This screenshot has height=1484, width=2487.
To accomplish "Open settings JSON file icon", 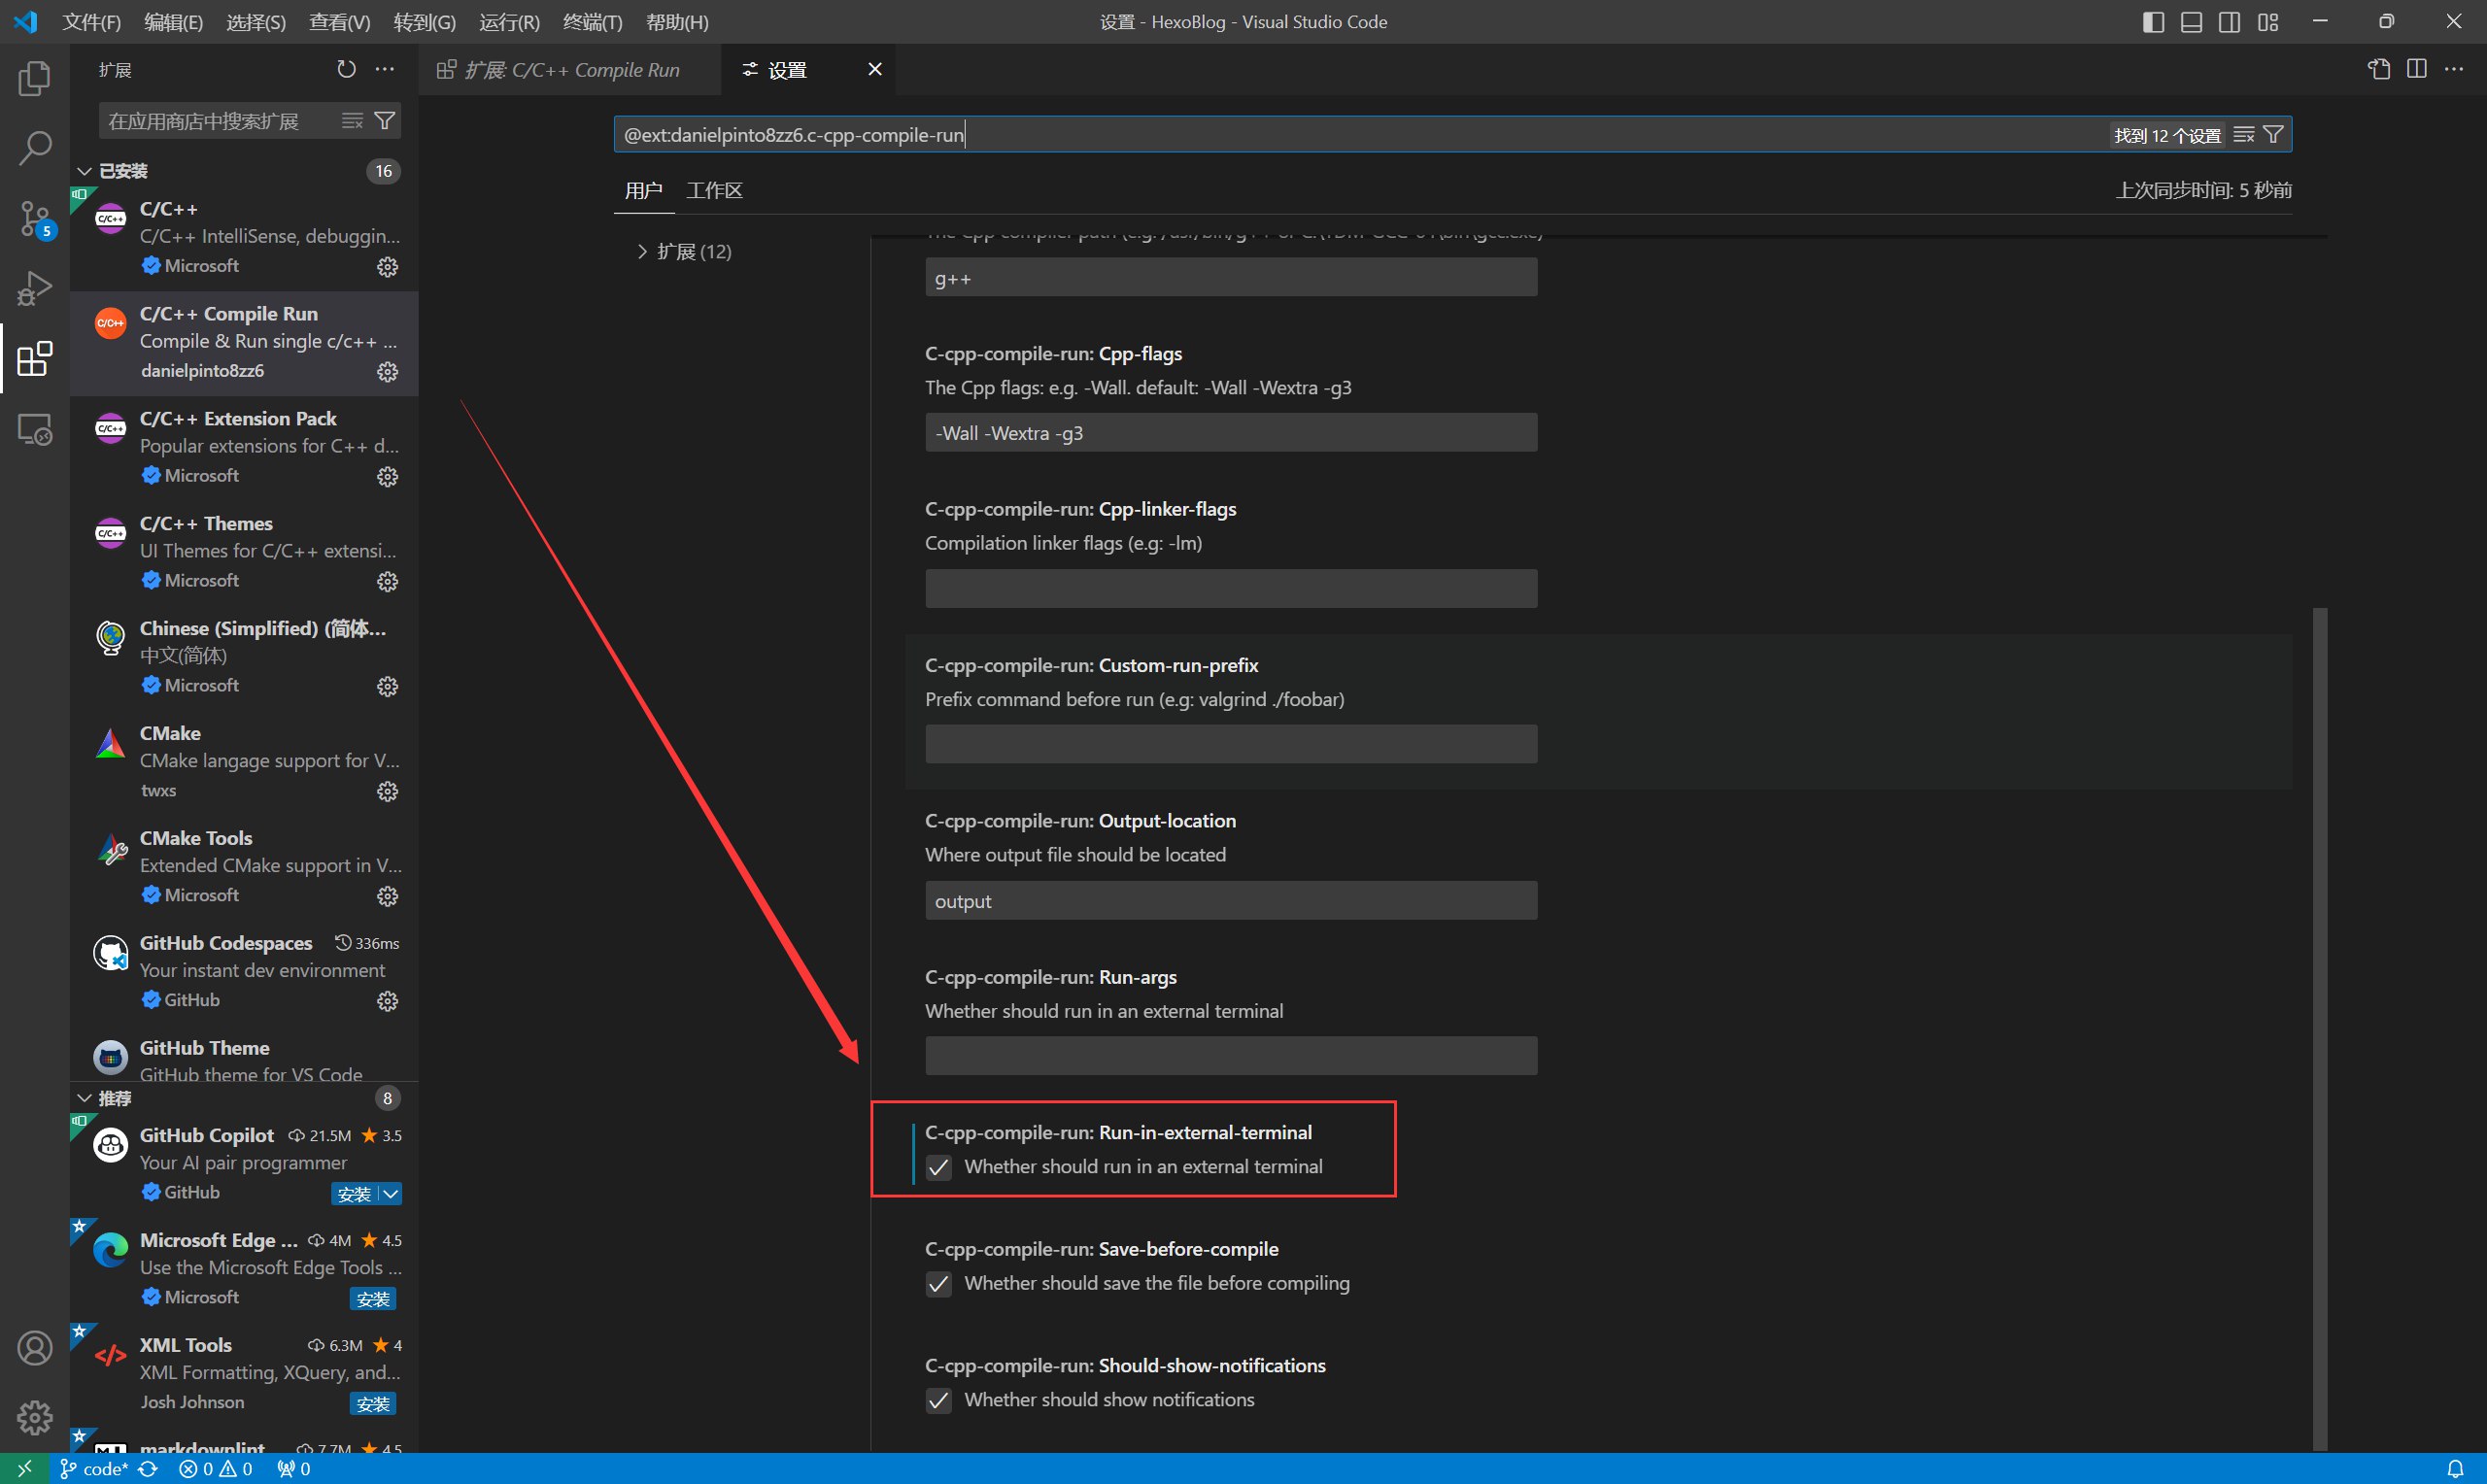I will point(2379,69).
